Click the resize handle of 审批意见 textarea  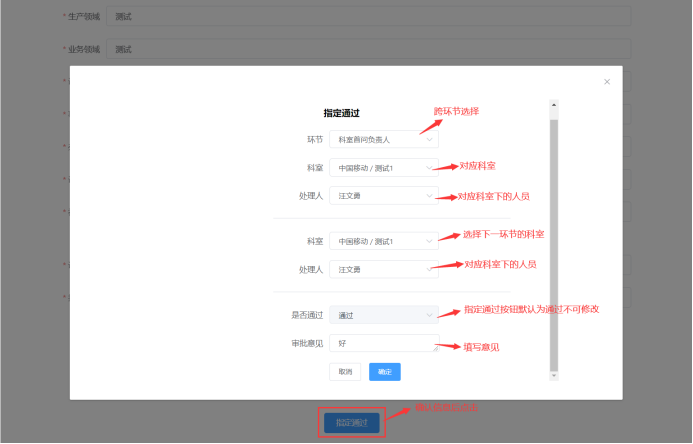[436, 349]
